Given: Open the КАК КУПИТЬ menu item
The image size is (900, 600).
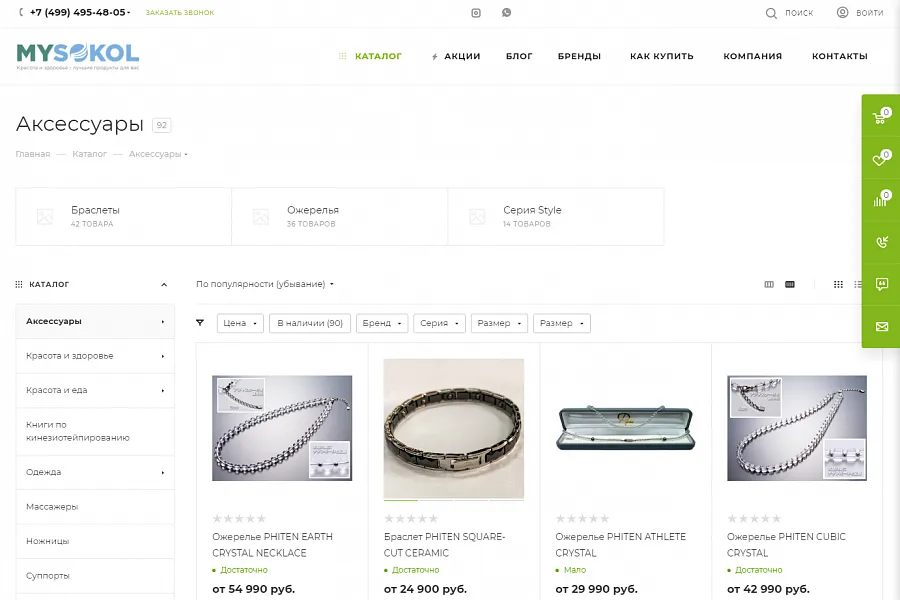Looking at the screenshot, I should click(x=662, y=56).
